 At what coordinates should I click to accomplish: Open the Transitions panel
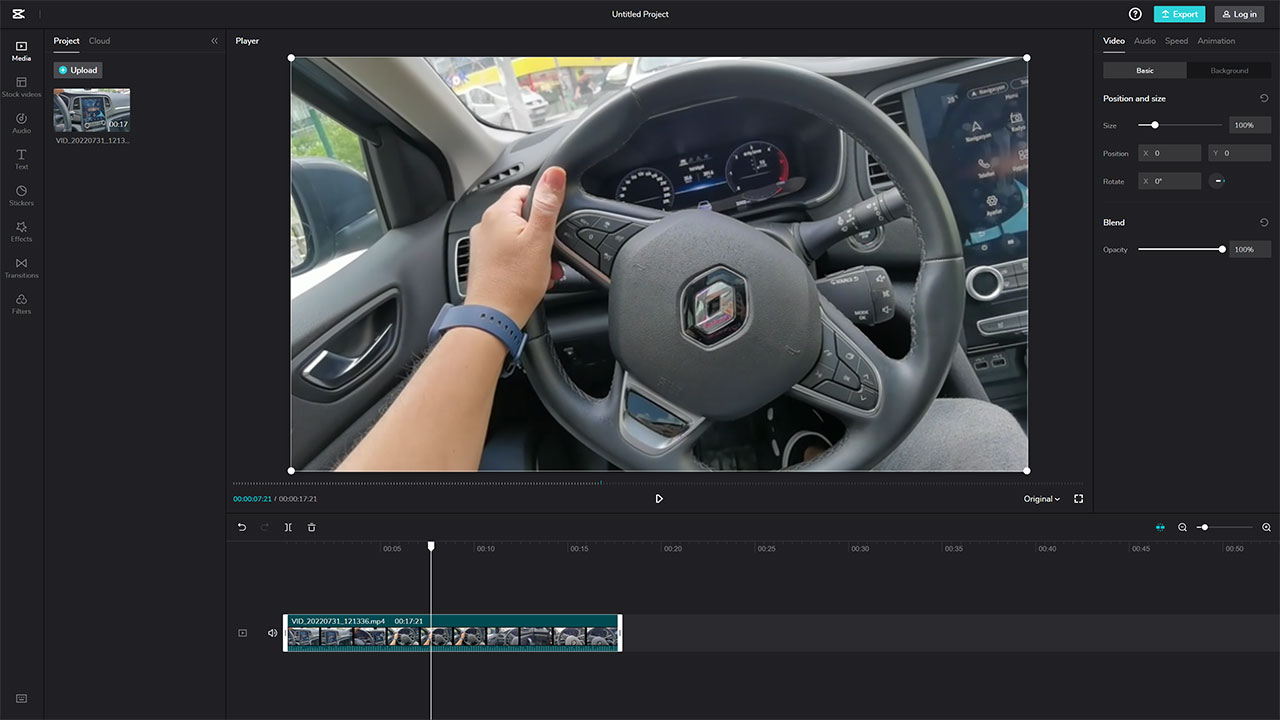[21, 267]
